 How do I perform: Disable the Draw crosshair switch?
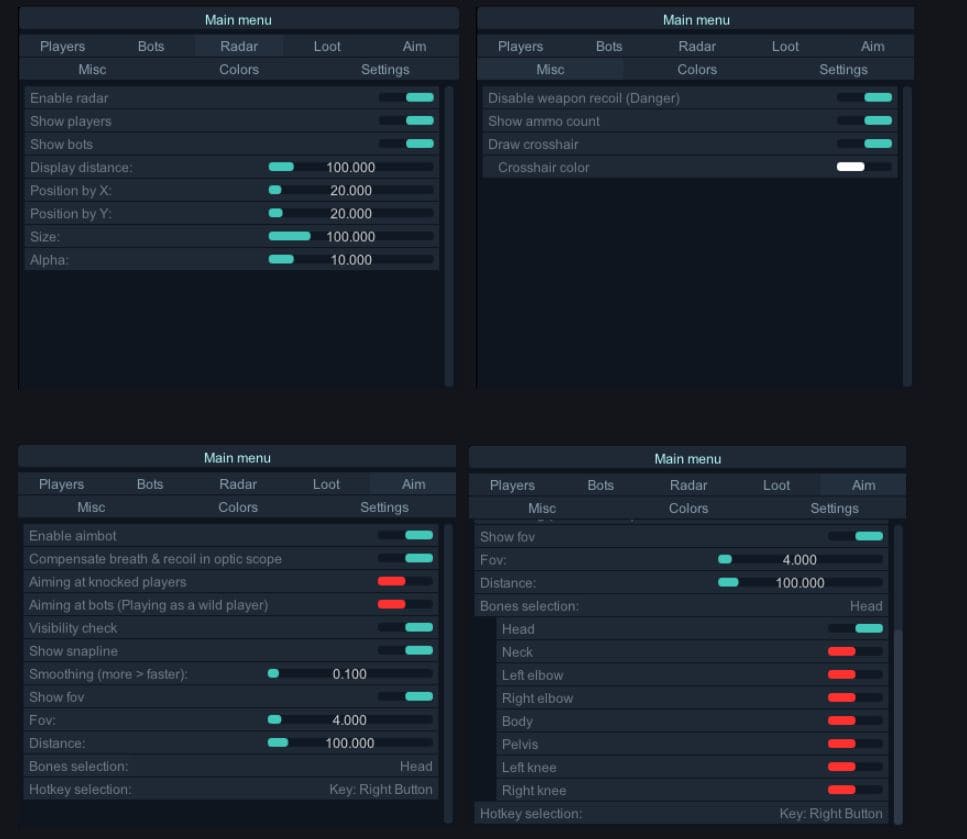click(x=864, y=144)
